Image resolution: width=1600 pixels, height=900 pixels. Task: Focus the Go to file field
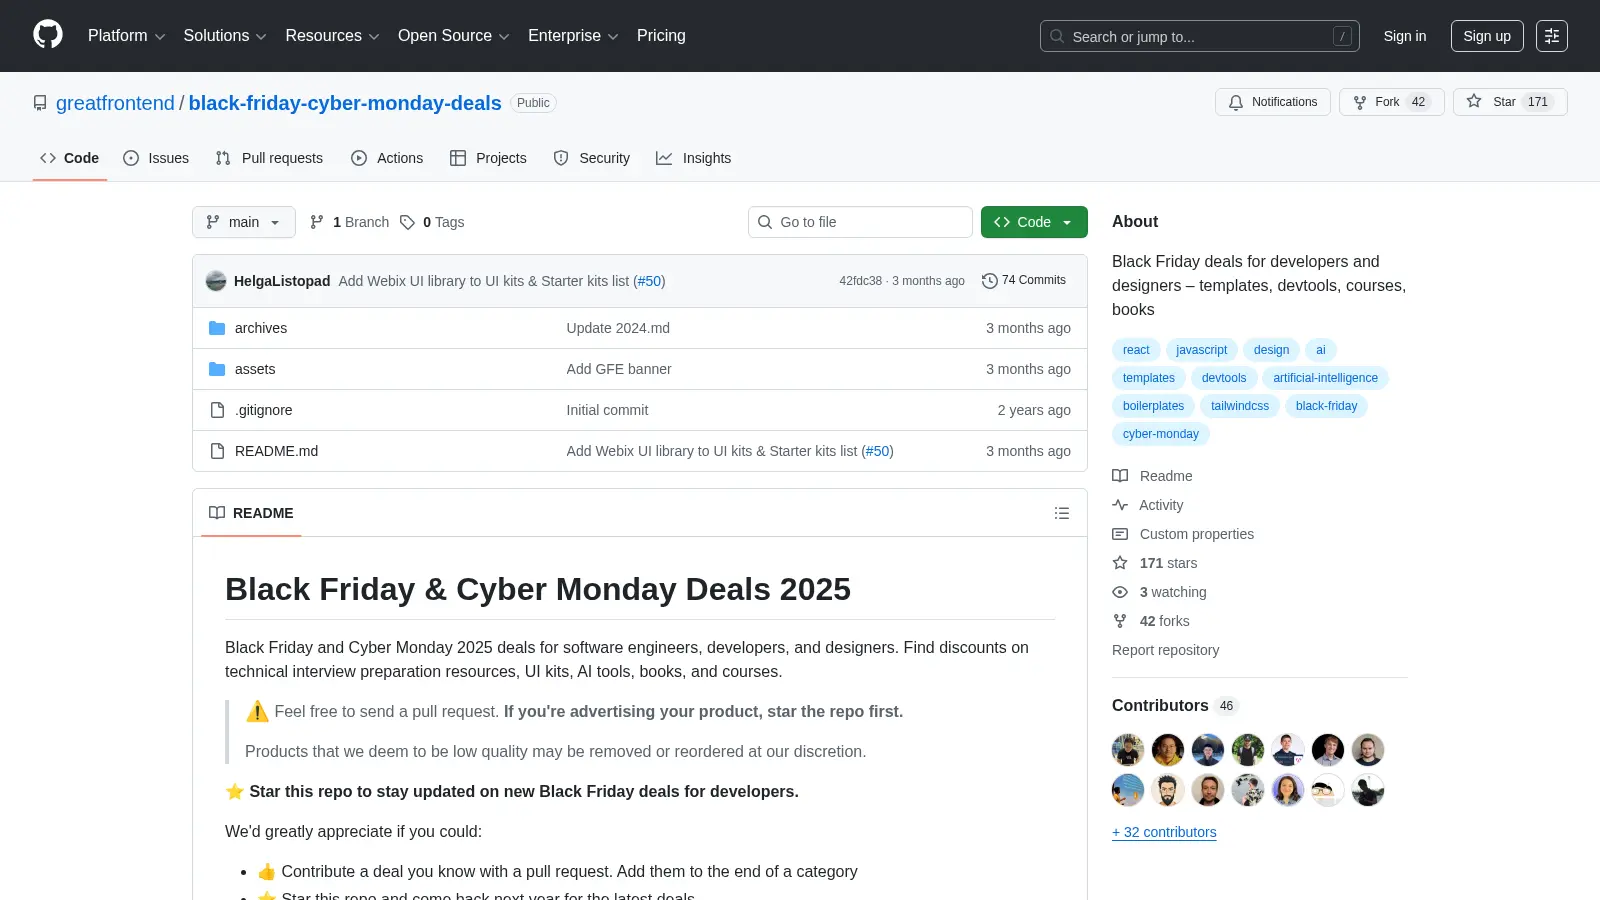pos(860,222)
